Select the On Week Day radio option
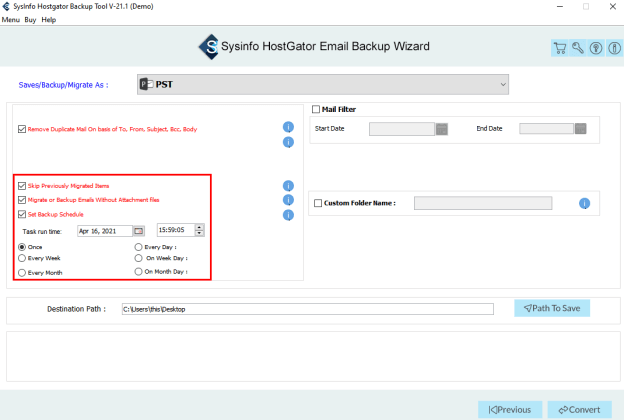 click(x=138, y=258)
